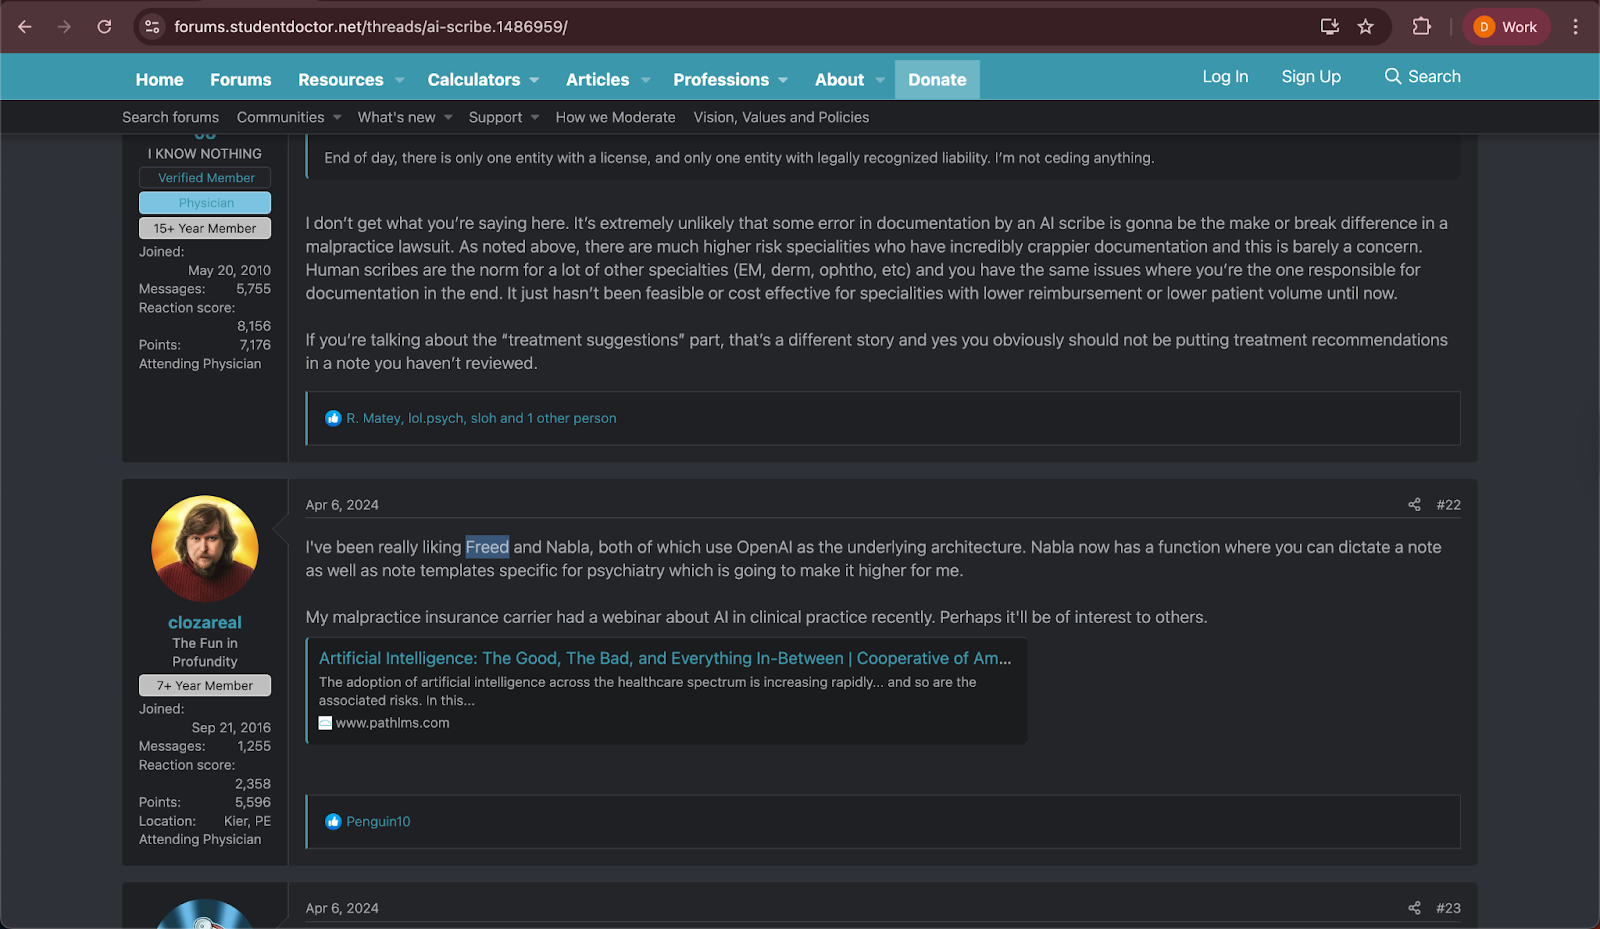Image resolution: width=1600 pixels, height=929 pixels.
Task: Open browser extensions puzzle icon
Action: coord(1421,27)
